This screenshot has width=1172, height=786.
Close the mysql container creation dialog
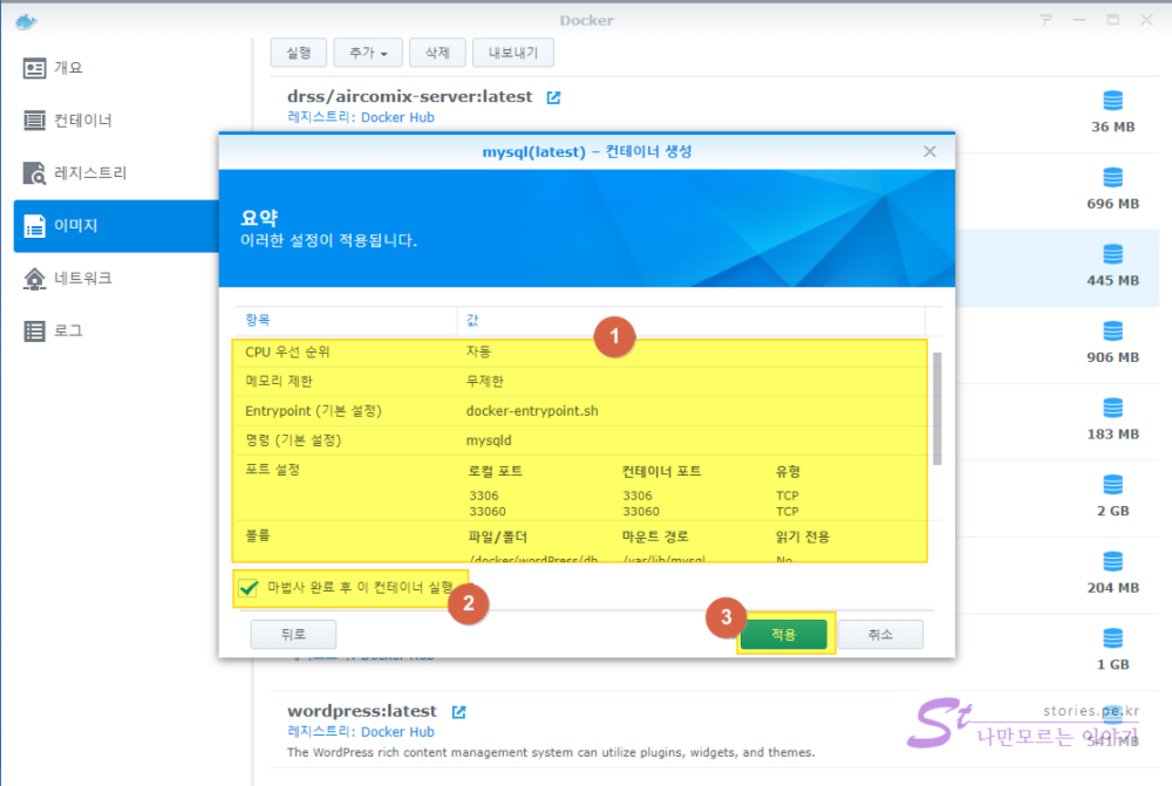tap(929, 152)
